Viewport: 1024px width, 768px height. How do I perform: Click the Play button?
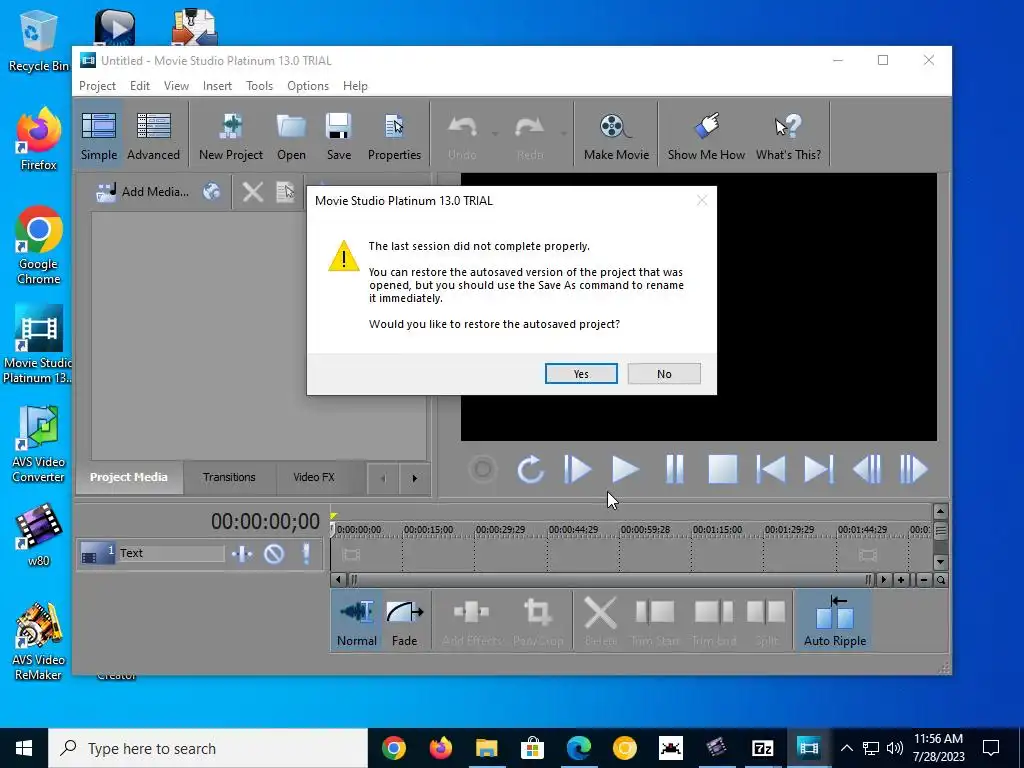click(626, 469)
